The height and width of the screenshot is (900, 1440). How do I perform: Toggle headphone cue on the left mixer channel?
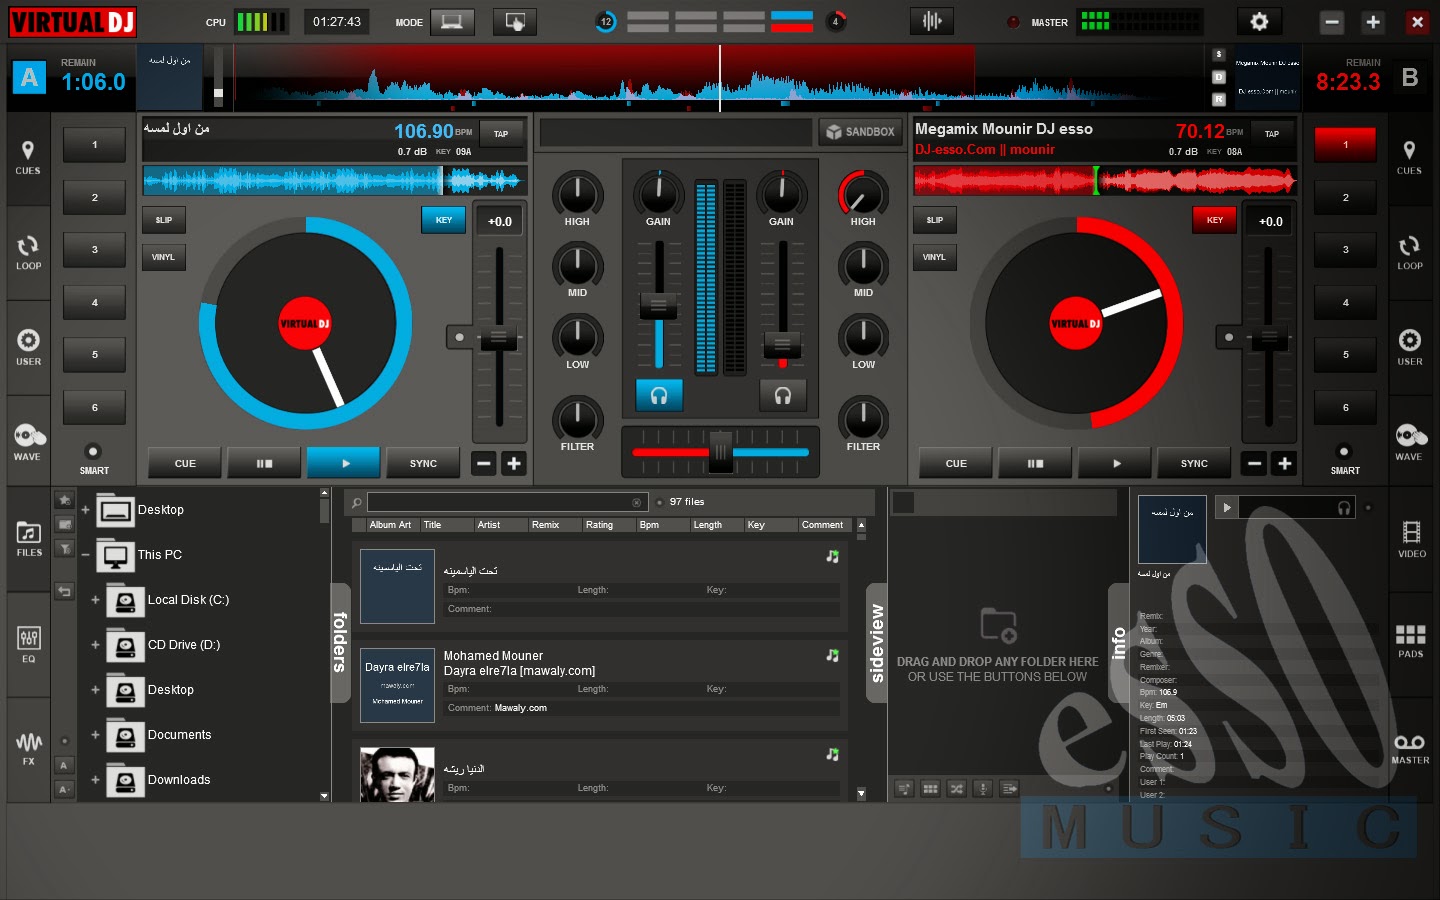click(x=658, y=396)
